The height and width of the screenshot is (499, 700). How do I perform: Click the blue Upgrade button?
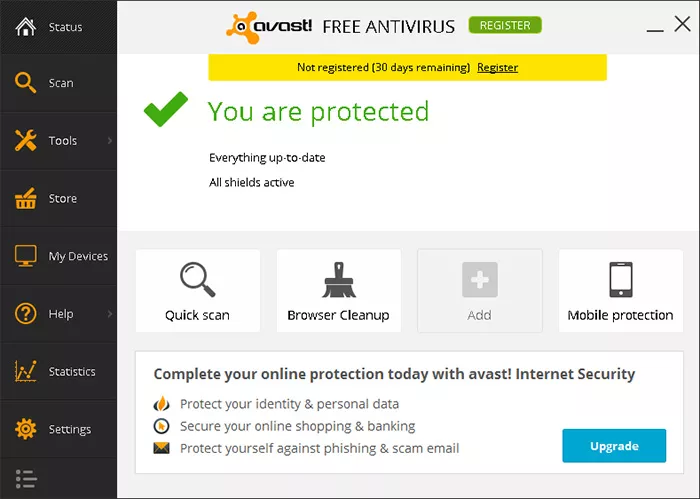point(614,445)
